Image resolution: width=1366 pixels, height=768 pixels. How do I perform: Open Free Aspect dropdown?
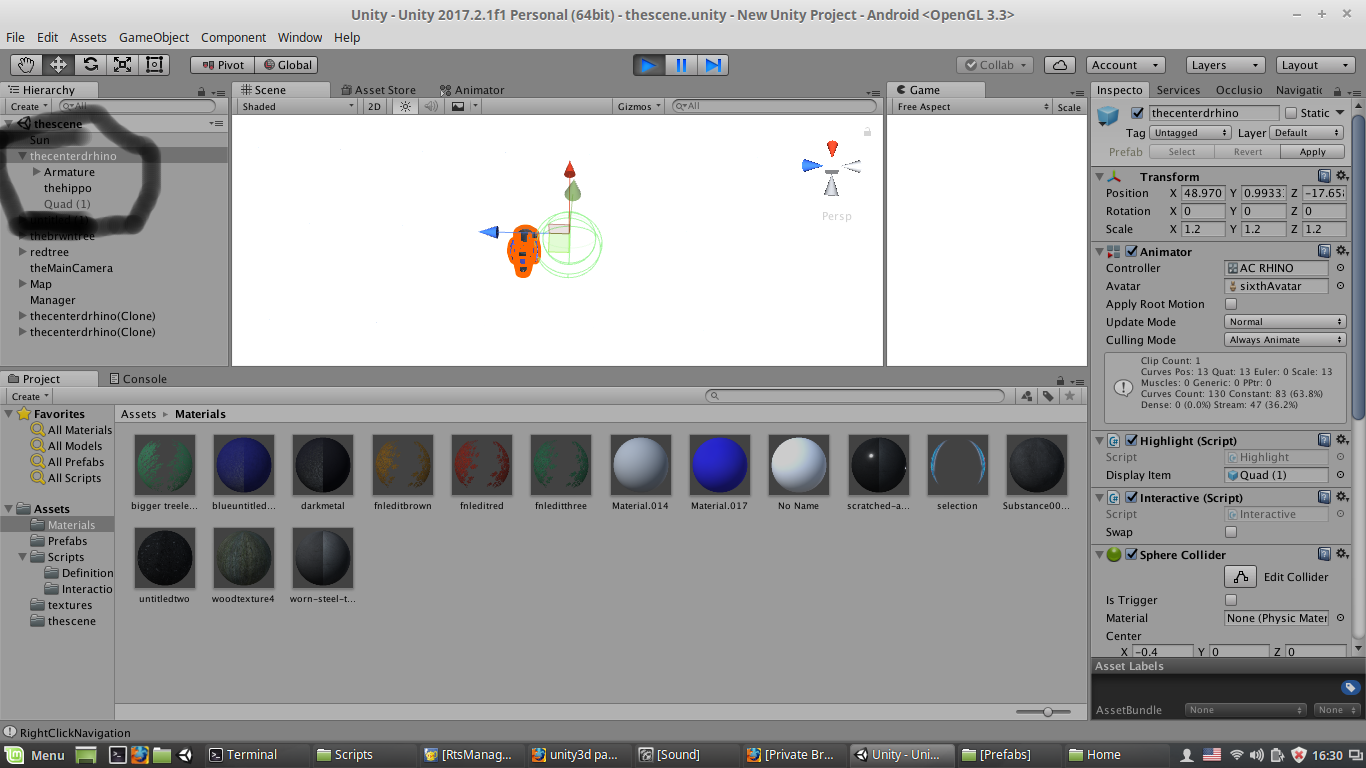972,107
